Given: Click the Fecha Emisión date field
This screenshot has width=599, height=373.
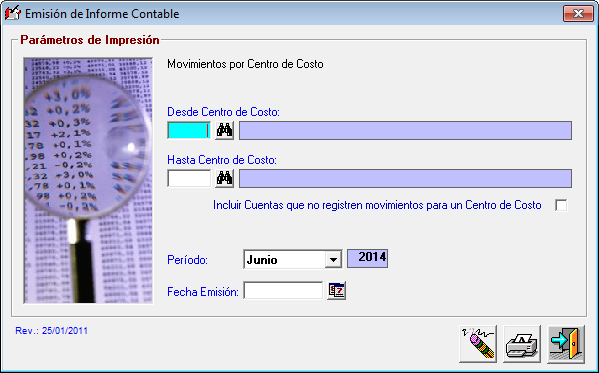Looking at the screenshot, I should (283, 291).
